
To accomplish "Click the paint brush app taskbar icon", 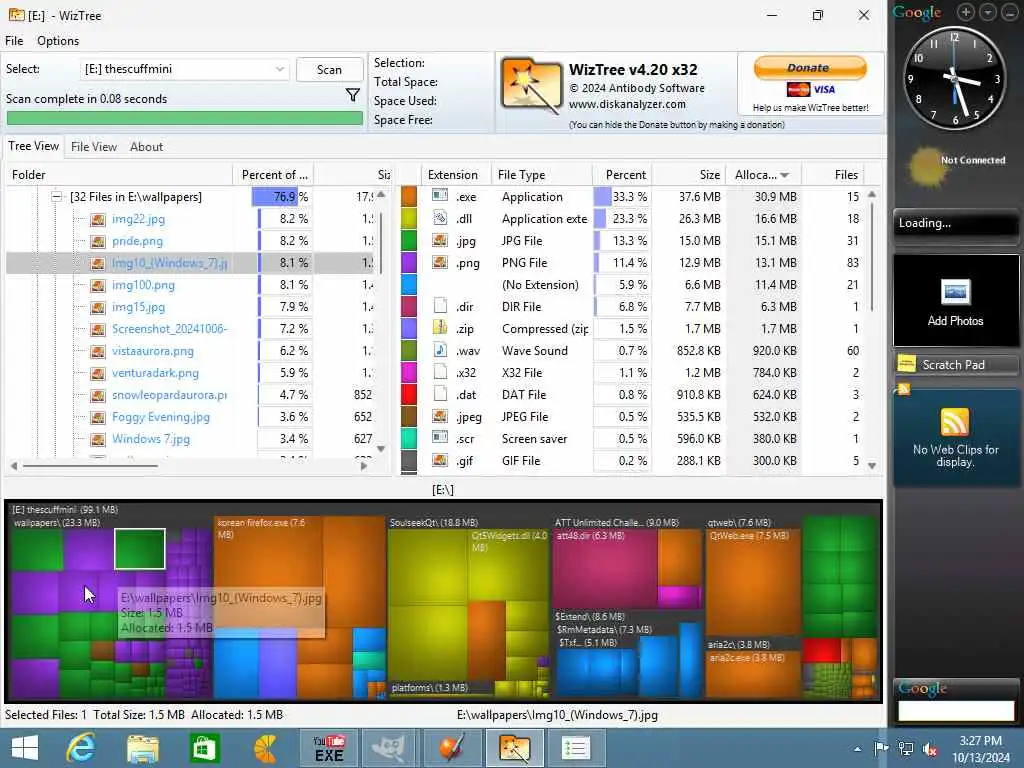I will pos(451,748).
